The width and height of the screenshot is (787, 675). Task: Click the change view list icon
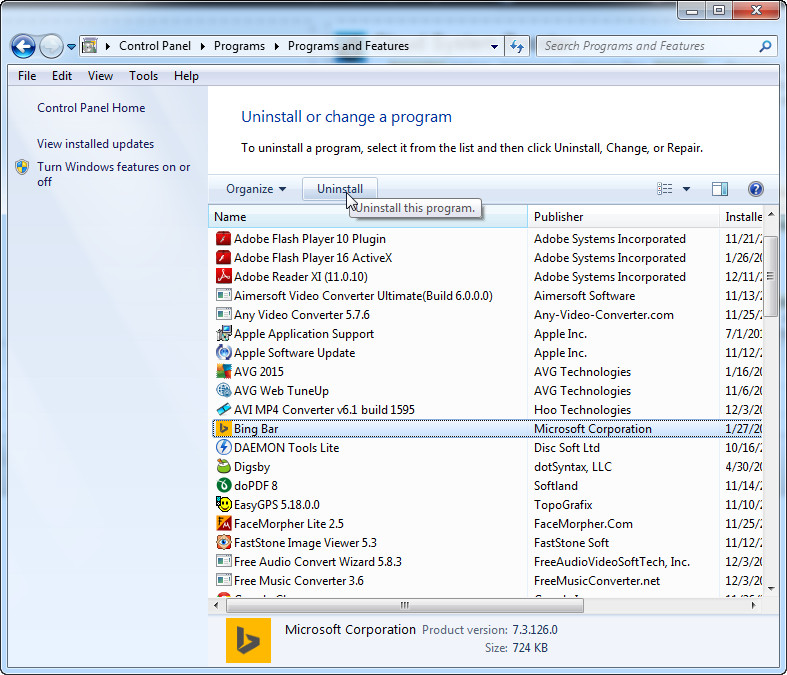665,189
